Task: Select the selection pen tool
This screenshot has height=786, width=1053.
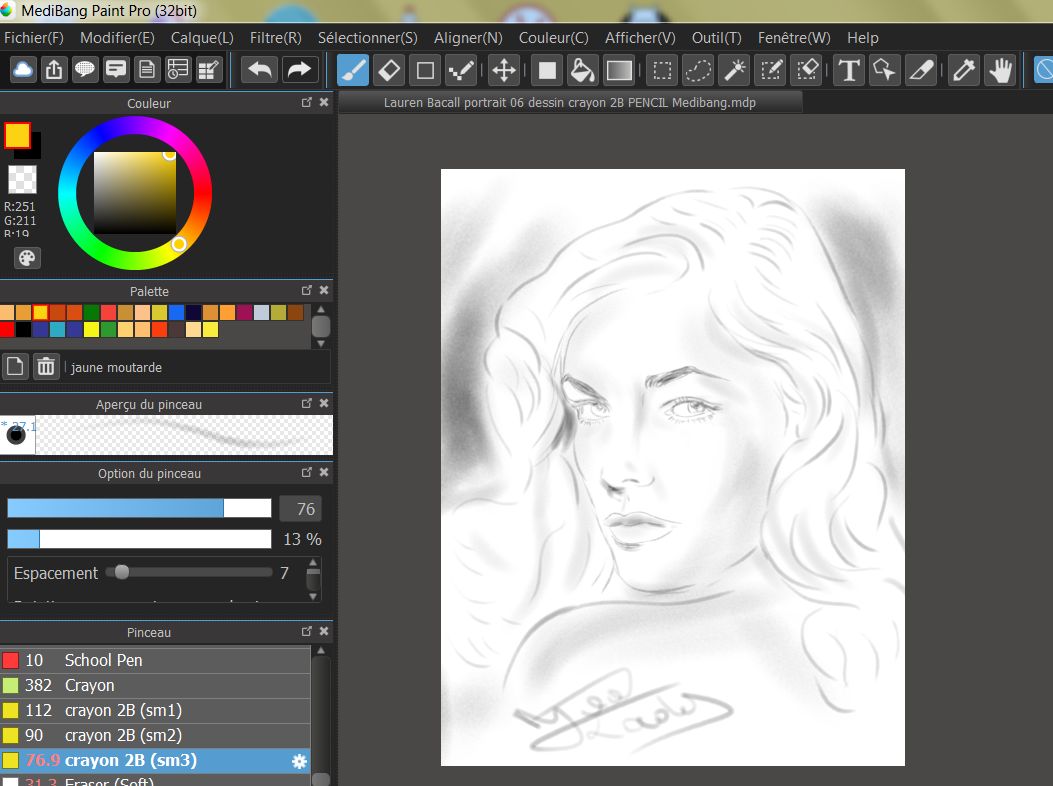Action: 771,70
